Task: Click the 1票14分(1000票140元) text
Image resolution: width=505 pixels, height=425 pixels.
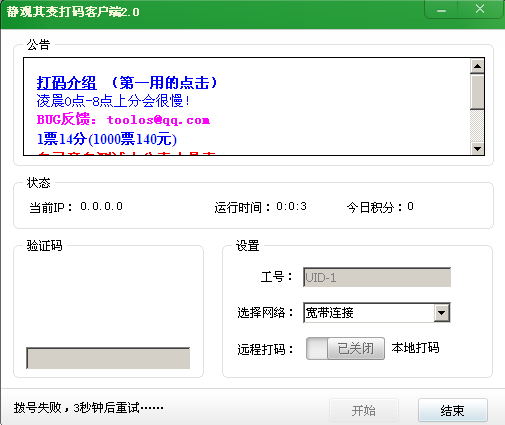Action: coord(107,139)
